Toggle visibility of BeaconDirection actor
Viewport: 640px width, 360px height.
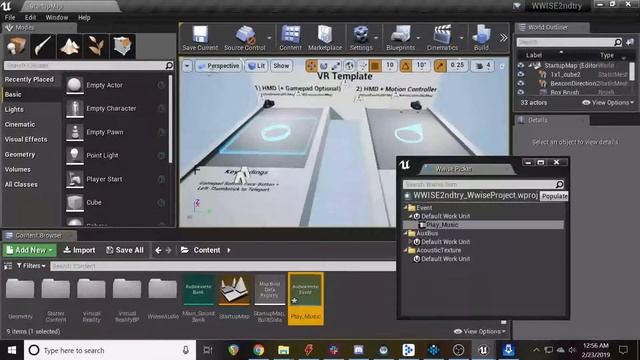pos(521,83)
